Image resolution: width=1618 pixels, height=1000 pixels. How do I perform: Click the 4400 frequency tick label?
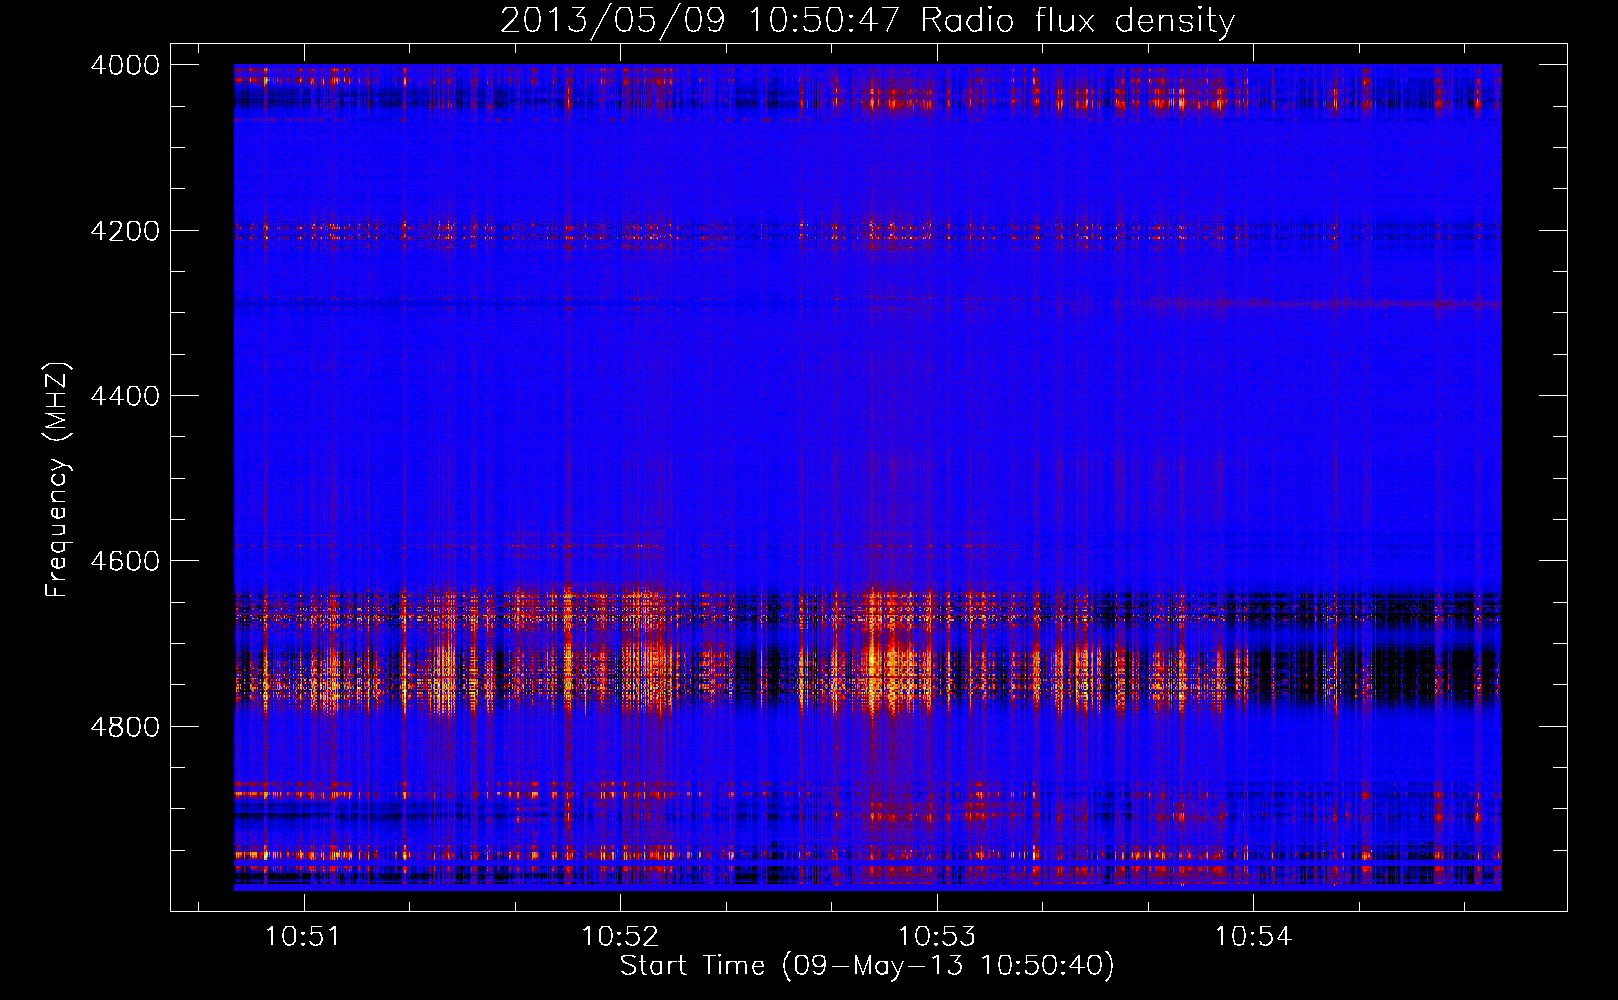[125, 396]
